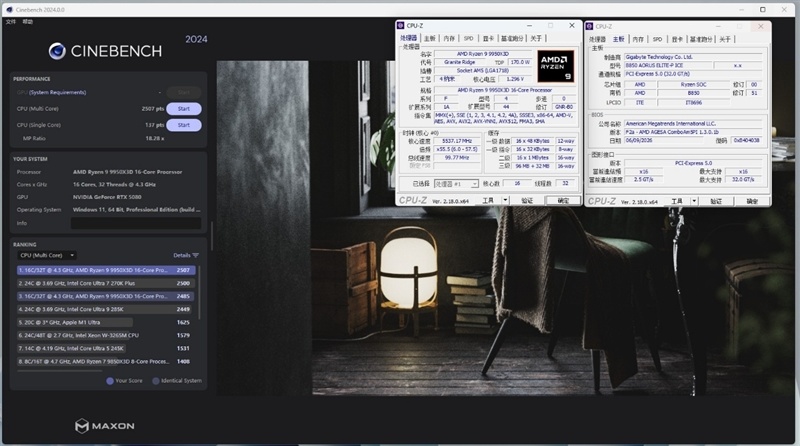The height and width of the screenshot is (446, 800).
Task: Select ranking row with score 2485
Action: click(x=106, y=296)
